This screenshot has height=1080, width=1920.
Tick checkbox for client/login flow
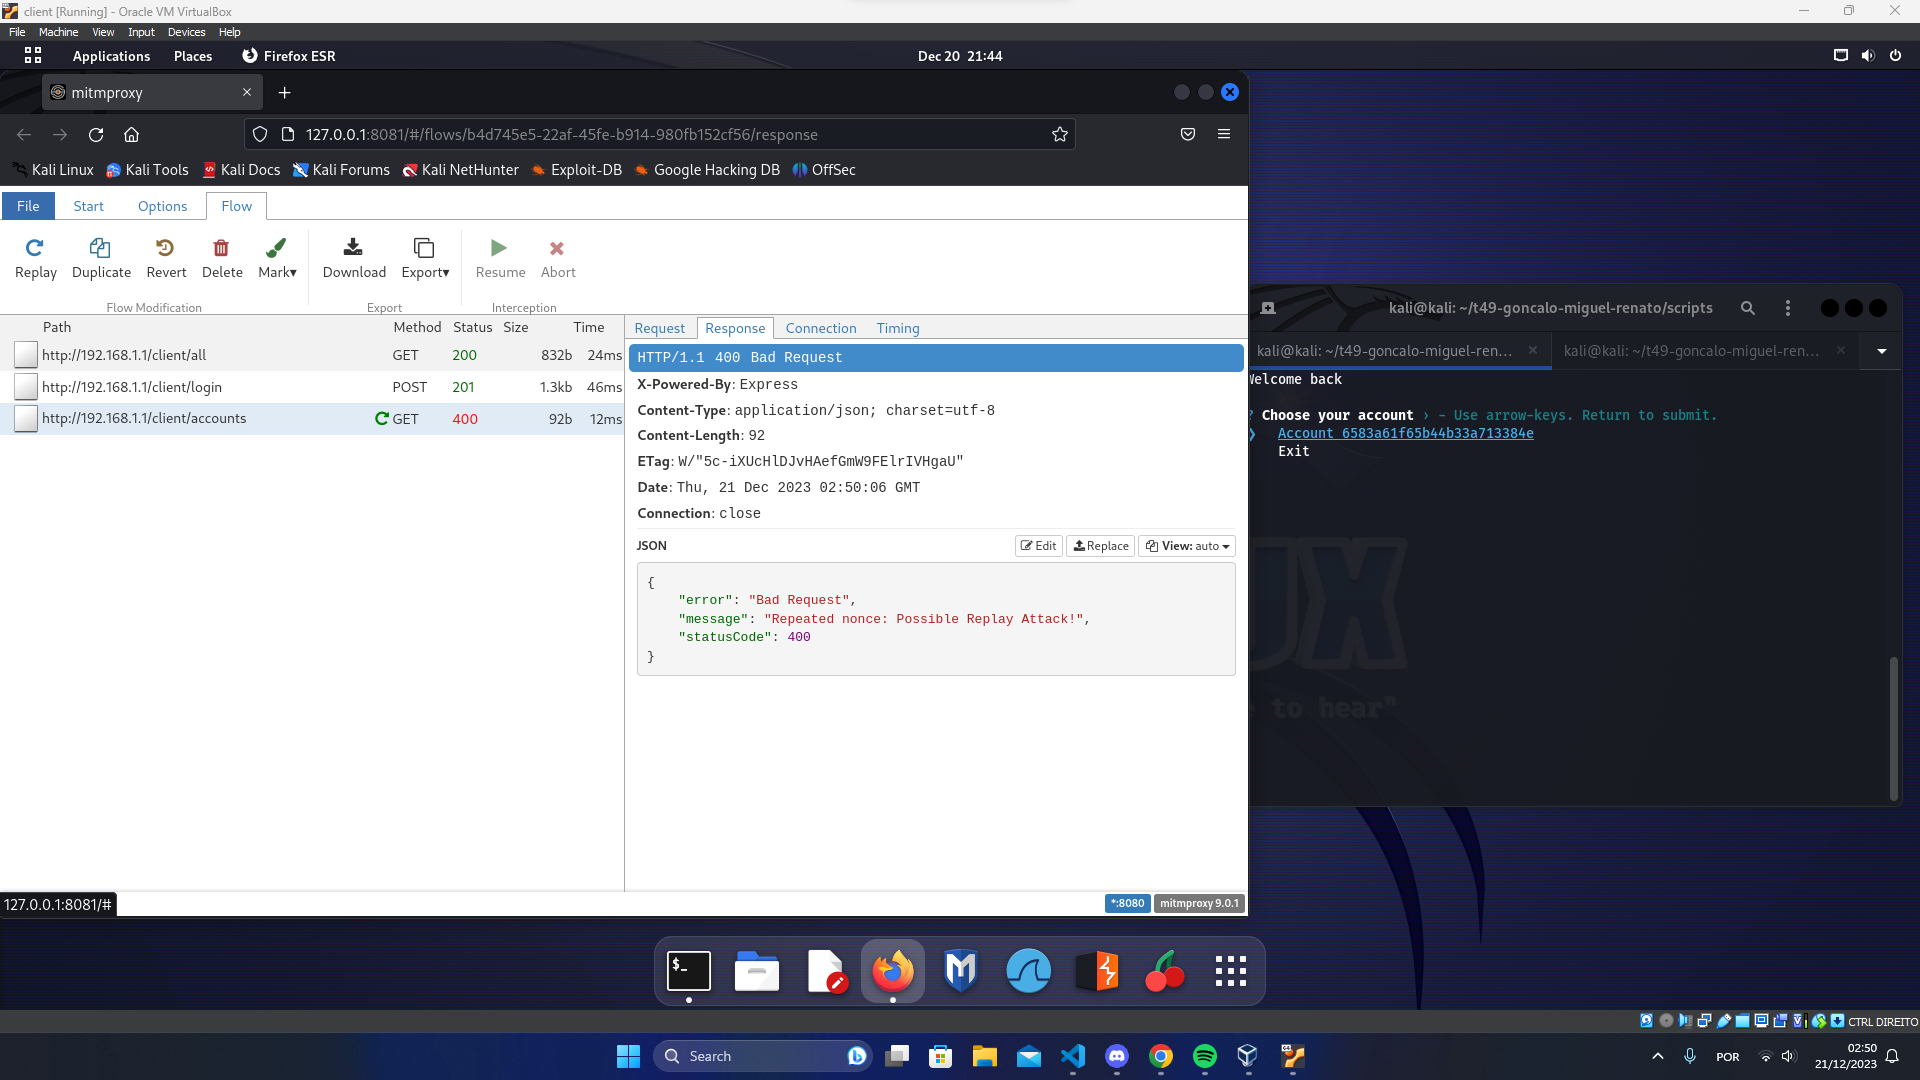[26, 387]
